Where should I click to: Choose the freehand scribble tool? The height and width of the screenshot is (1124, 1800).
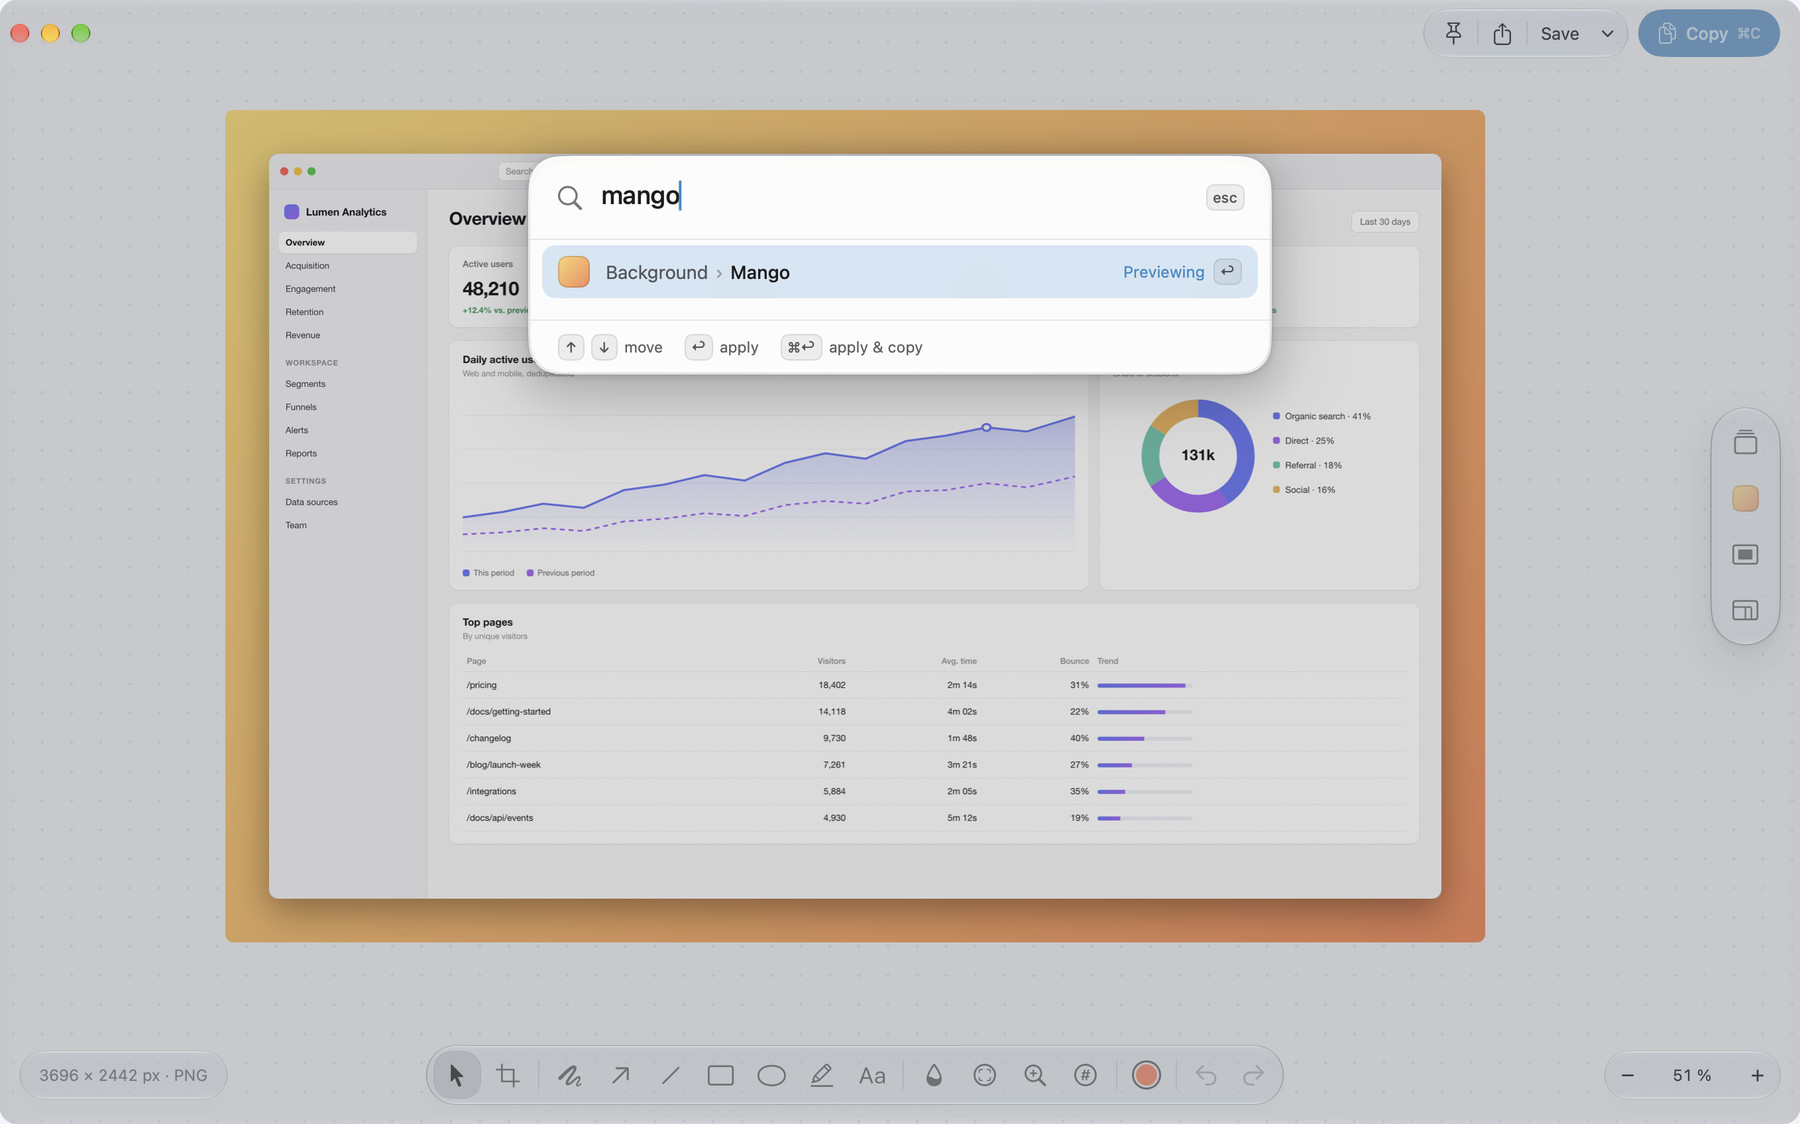click(x=570, y=1075)
